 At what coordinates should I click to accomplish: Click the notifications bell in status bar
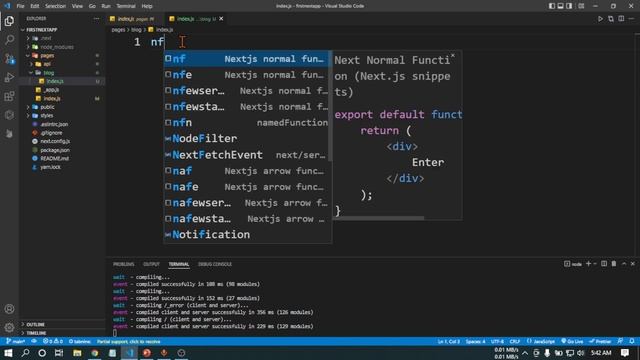click(632, 341)
